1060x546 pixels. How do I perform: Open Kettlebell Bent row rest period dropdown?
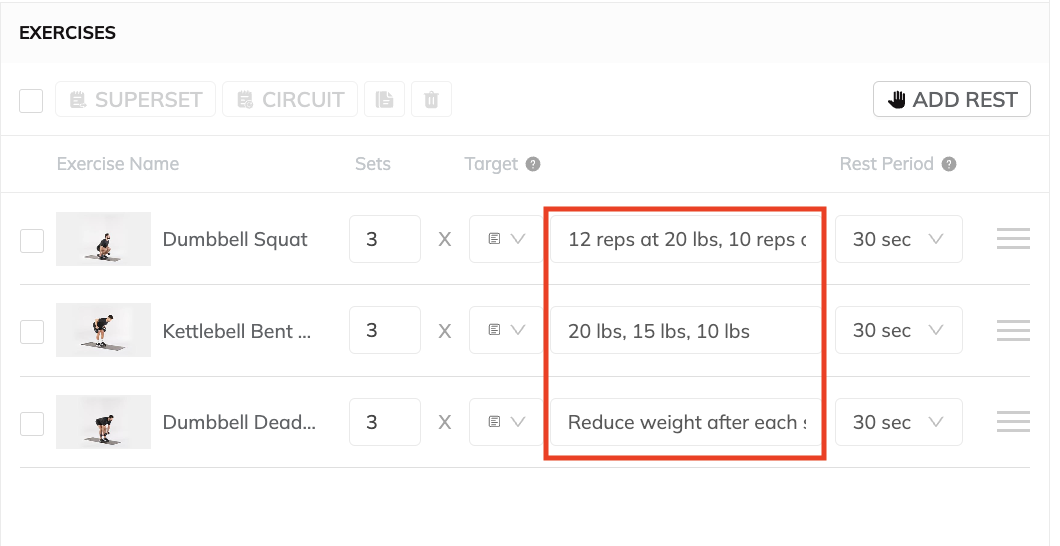pos(898,330)
